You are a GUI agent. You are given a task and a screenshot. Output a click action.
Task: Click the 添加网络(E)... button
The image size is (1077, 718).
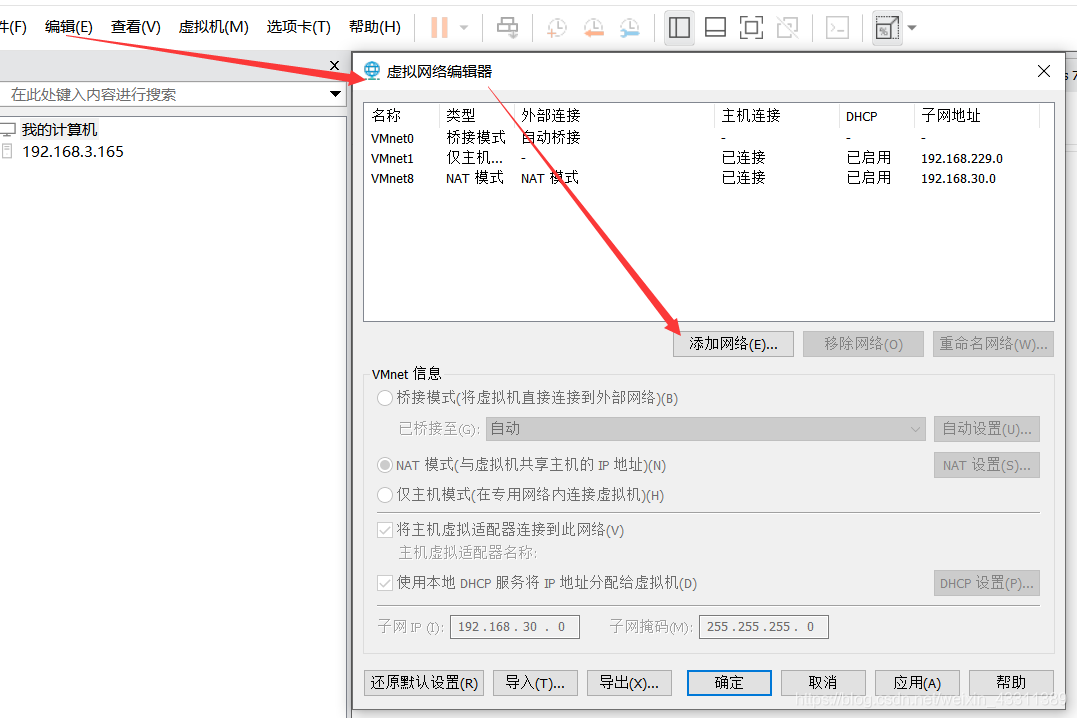734,344
